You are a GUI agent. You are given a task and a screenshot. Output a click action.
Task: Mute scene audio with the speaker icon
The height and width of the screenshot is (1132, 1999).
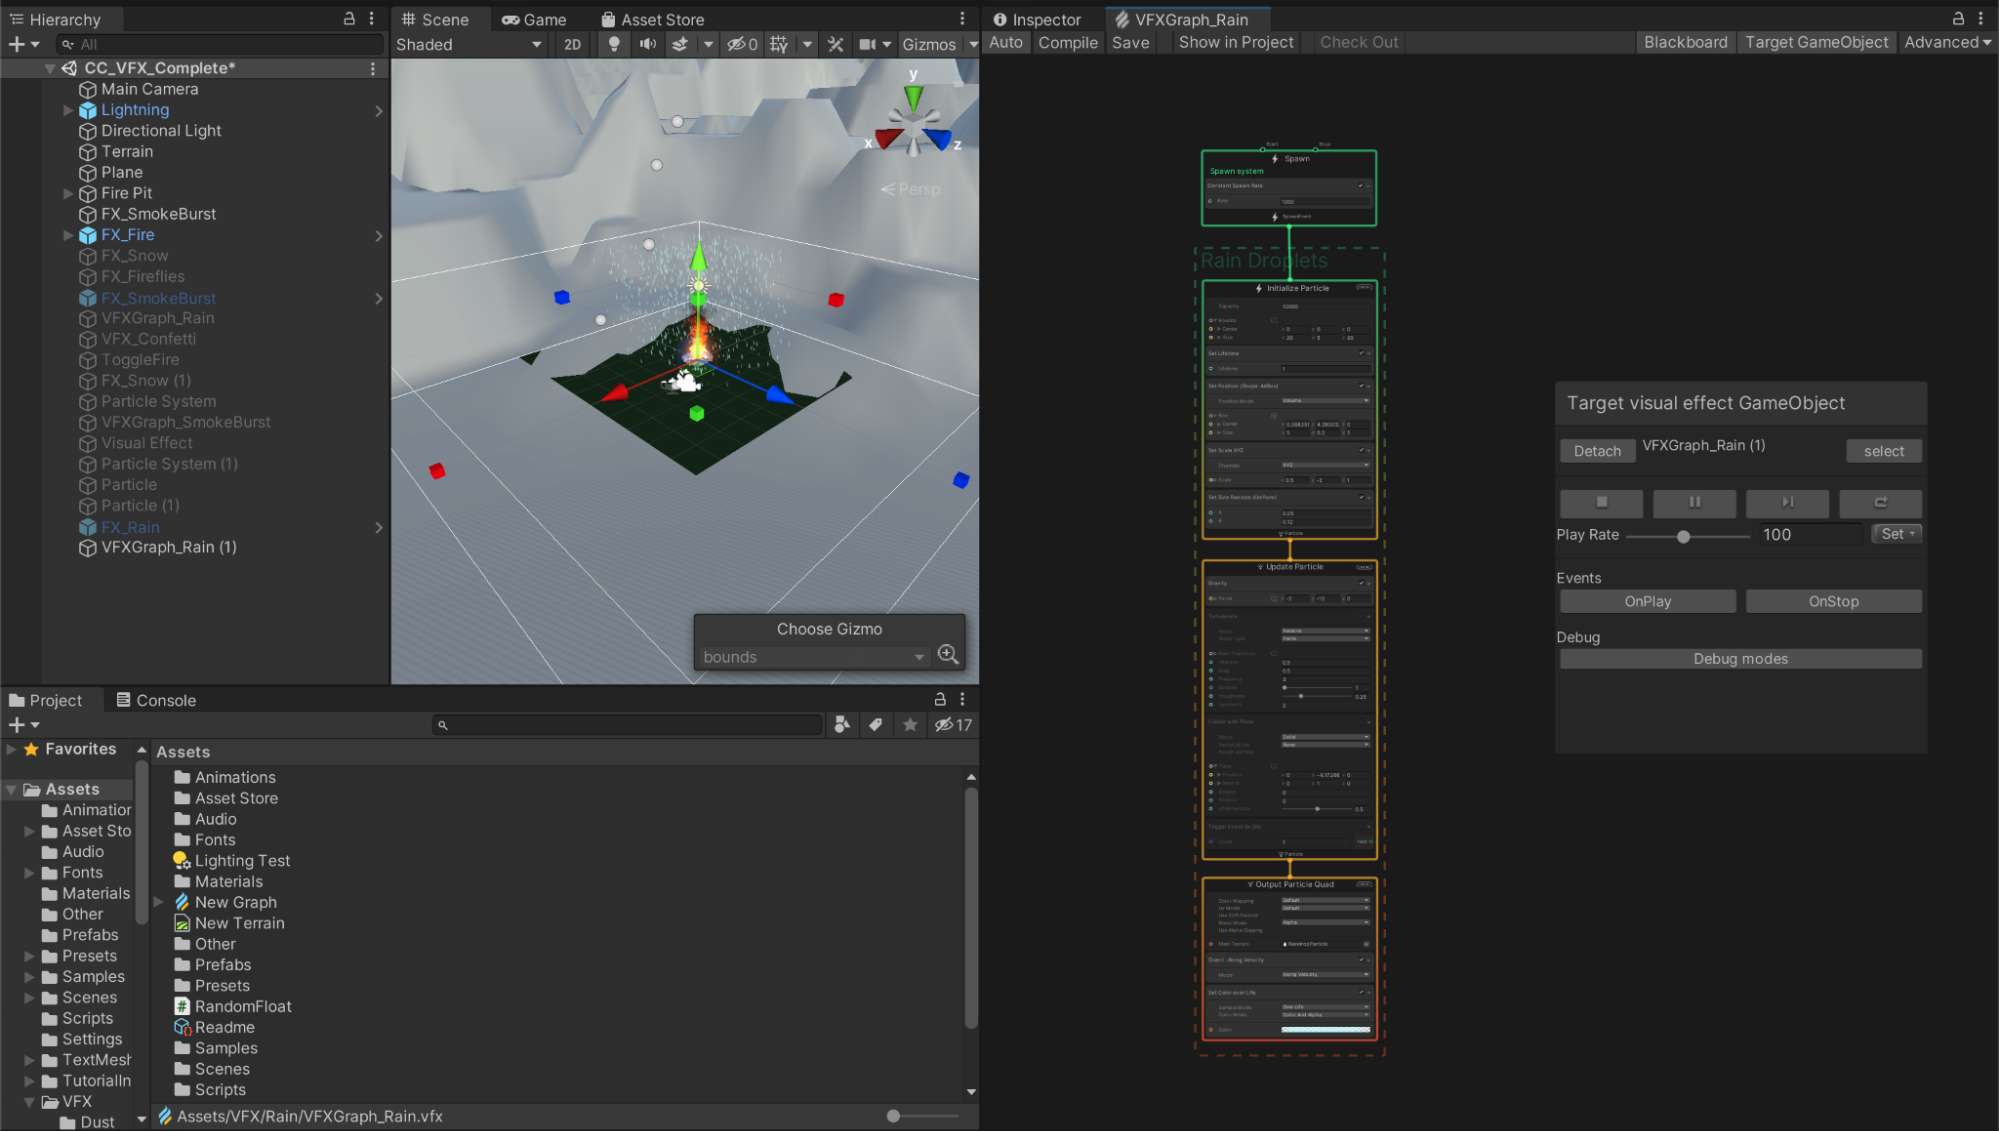pos(648,44)
